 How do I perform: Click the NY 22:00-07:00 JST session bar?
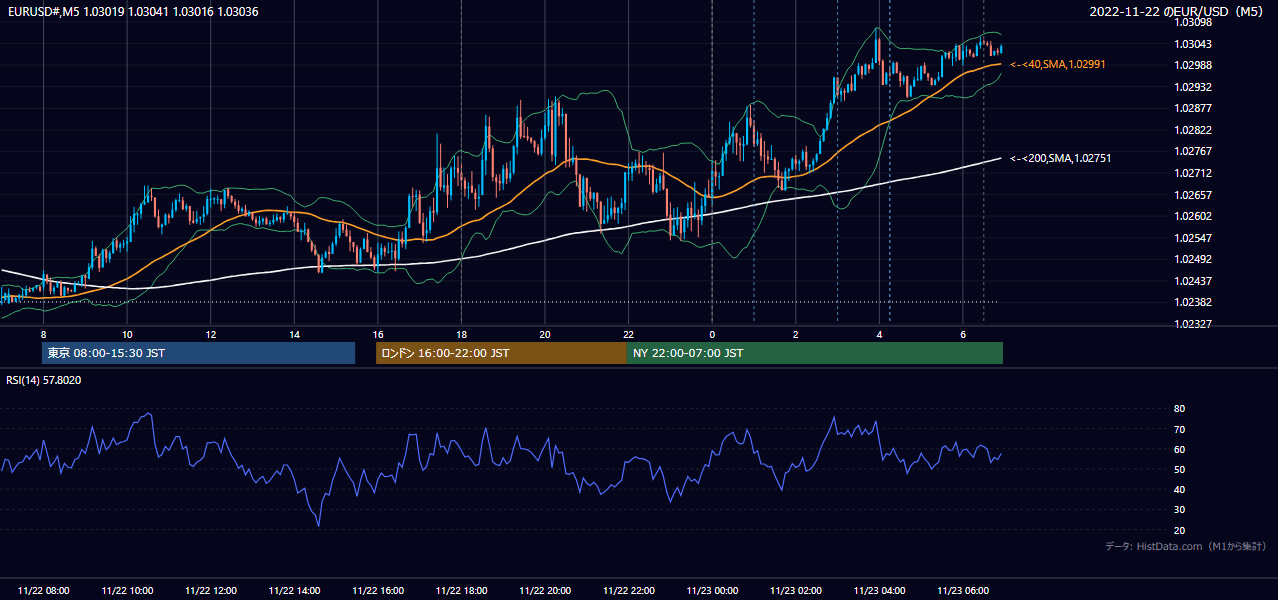point(815,353)
